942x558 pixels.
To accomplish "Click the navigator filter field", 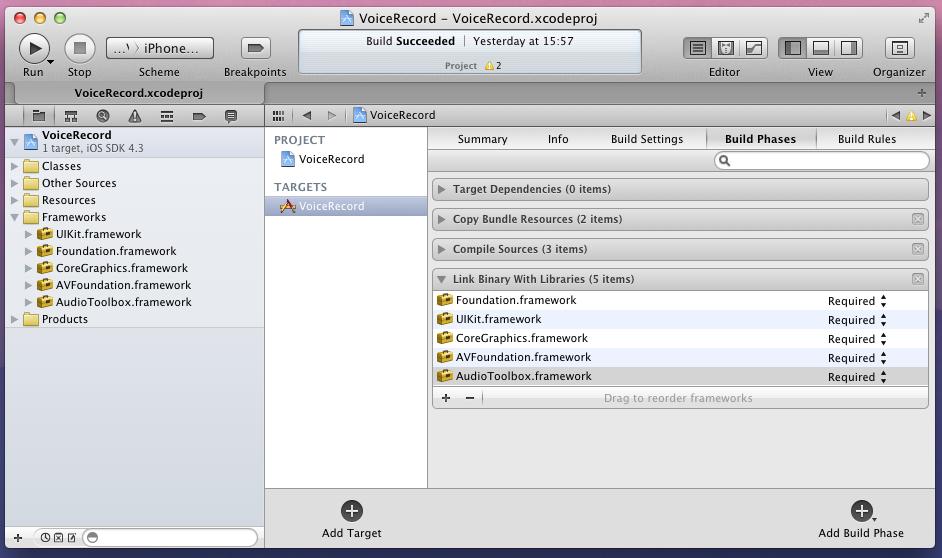I will [x=170, y=538].
